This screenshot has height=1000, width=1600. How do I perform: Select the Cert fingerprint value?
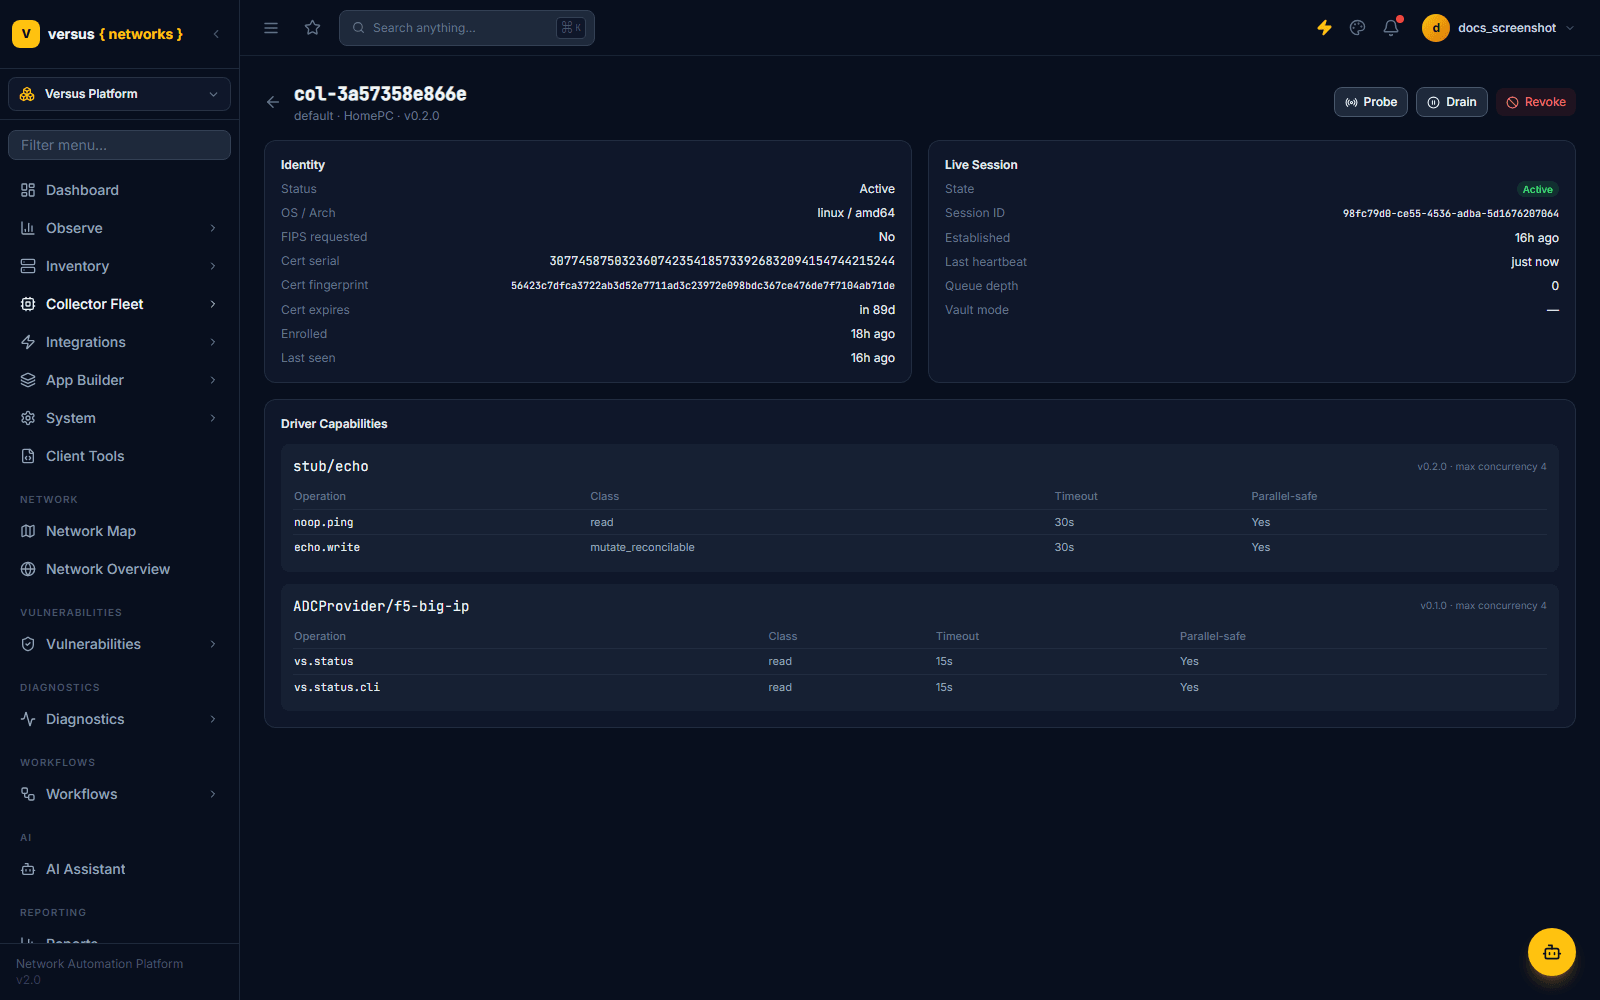pos(703,286)
